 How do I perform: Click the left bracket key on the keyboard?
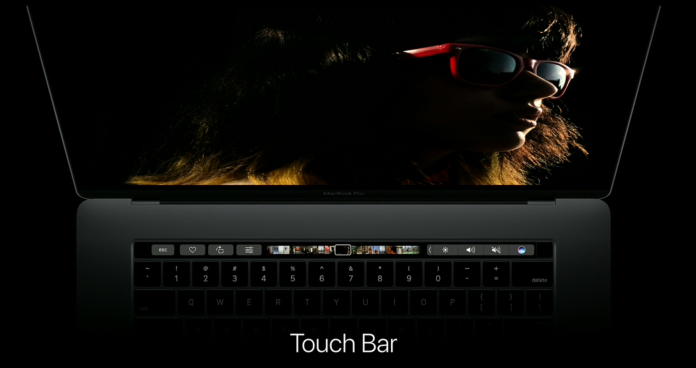pyautogui.click(x=482, y=303)
